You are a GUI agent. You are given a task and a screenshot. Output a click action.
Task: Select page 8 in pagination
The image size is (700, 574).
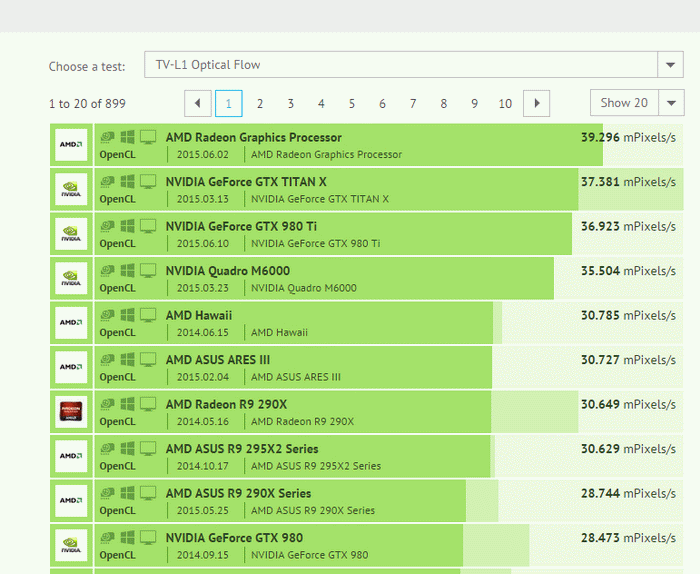click(443, 104)
